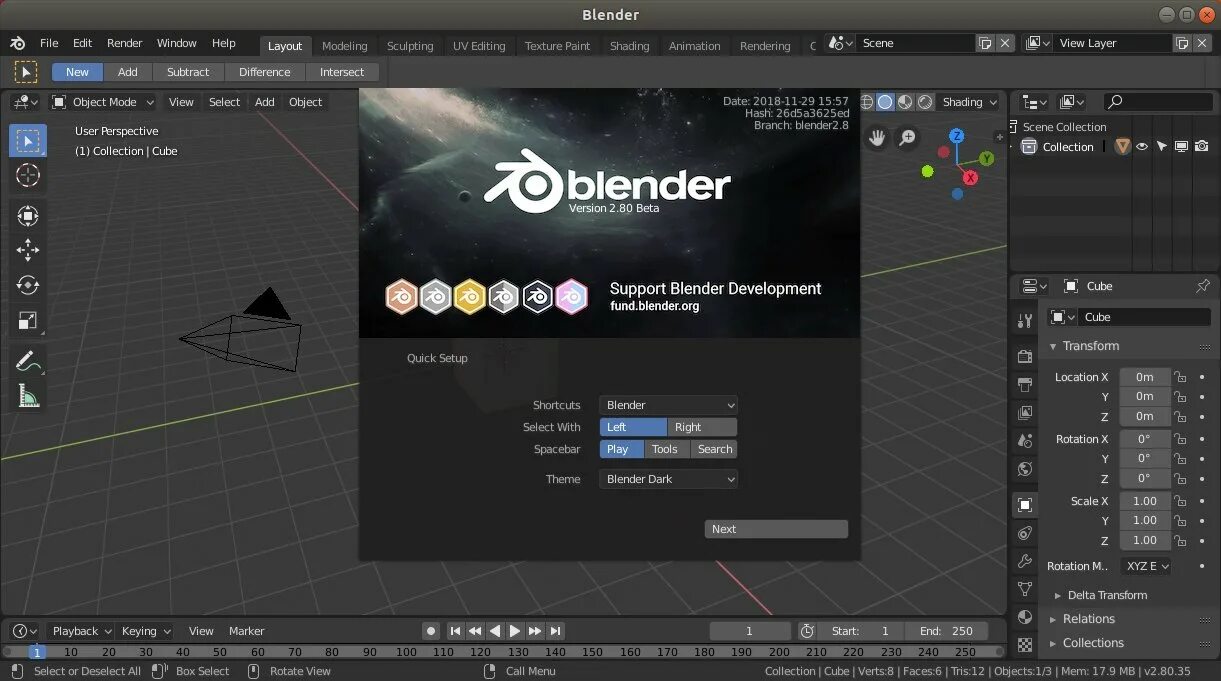Viewport: 1221px width, 681px height.
Task: Open the Keying dropdown in timeline
Action: tap(146, 631)
